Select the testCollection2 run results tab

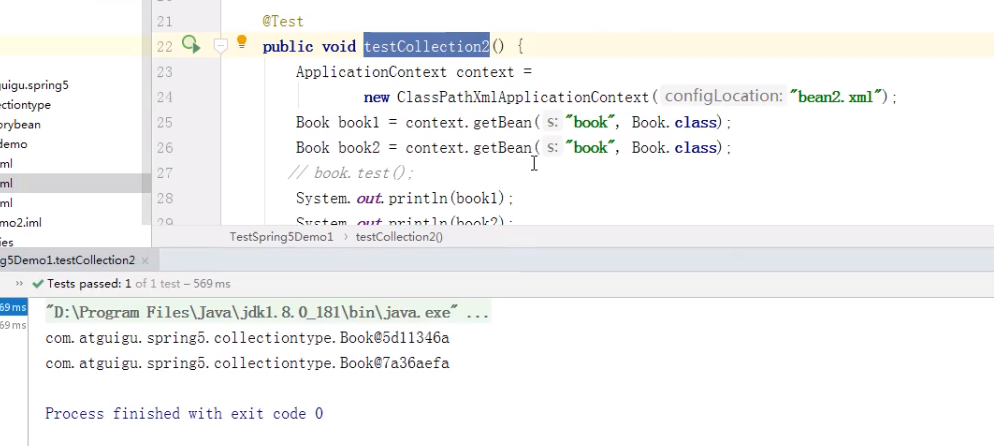pyautogui.click(x=67, y=260)
